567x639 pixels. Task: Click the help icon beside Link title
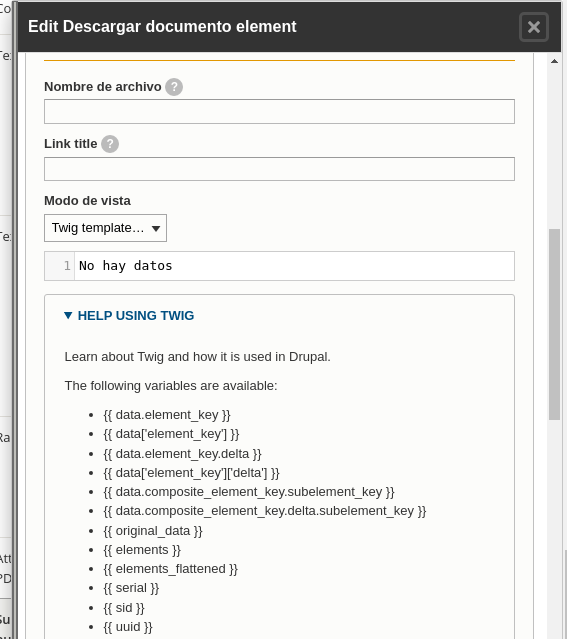(x=110, y=144)
